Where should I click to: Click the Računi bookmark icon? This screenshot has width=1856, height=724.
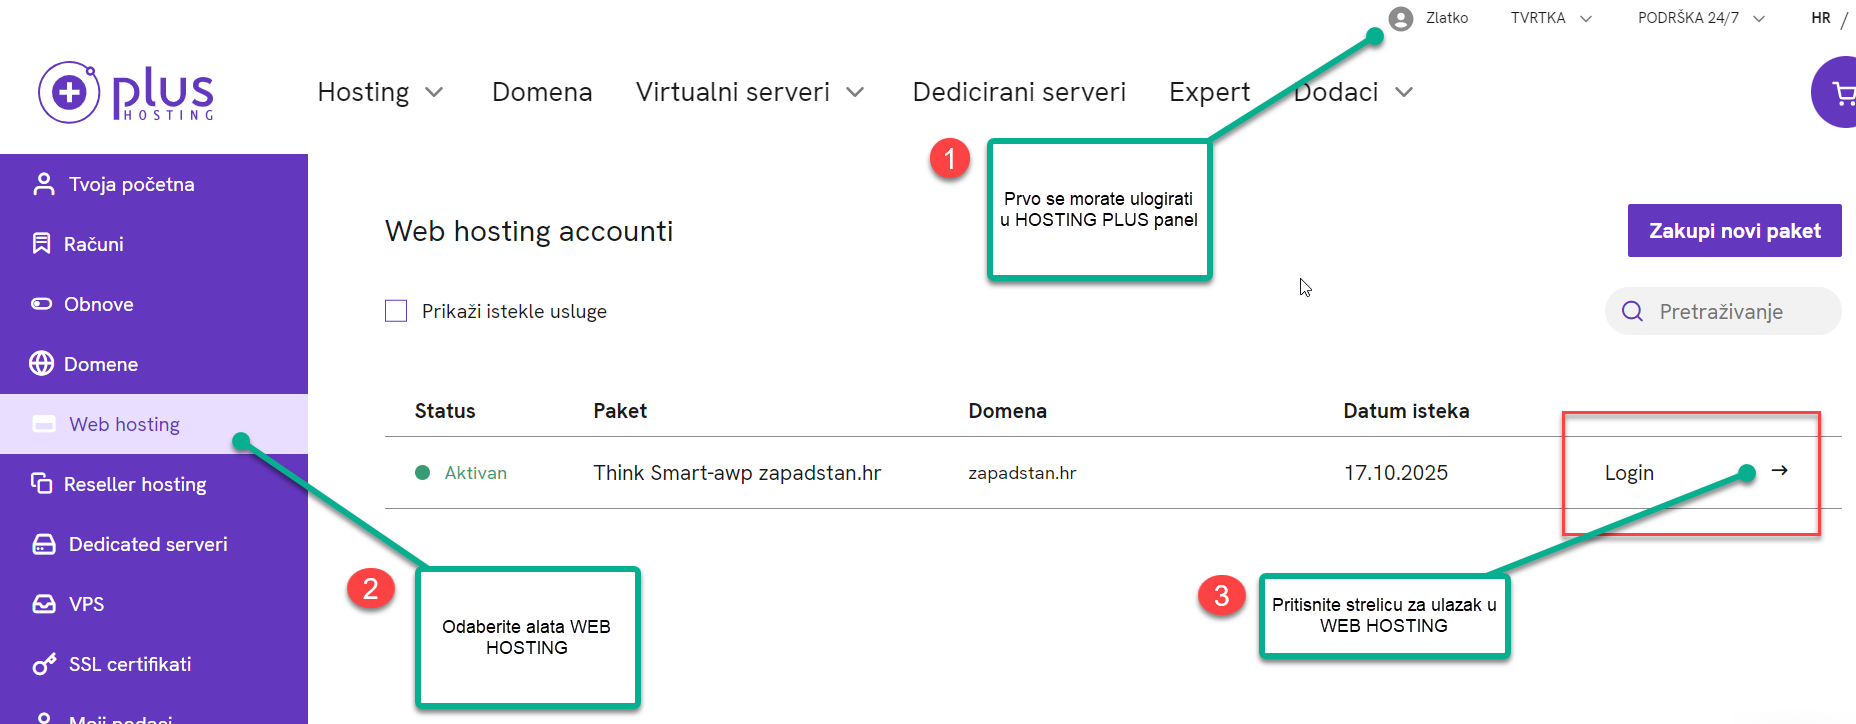(x=41, y=244)
